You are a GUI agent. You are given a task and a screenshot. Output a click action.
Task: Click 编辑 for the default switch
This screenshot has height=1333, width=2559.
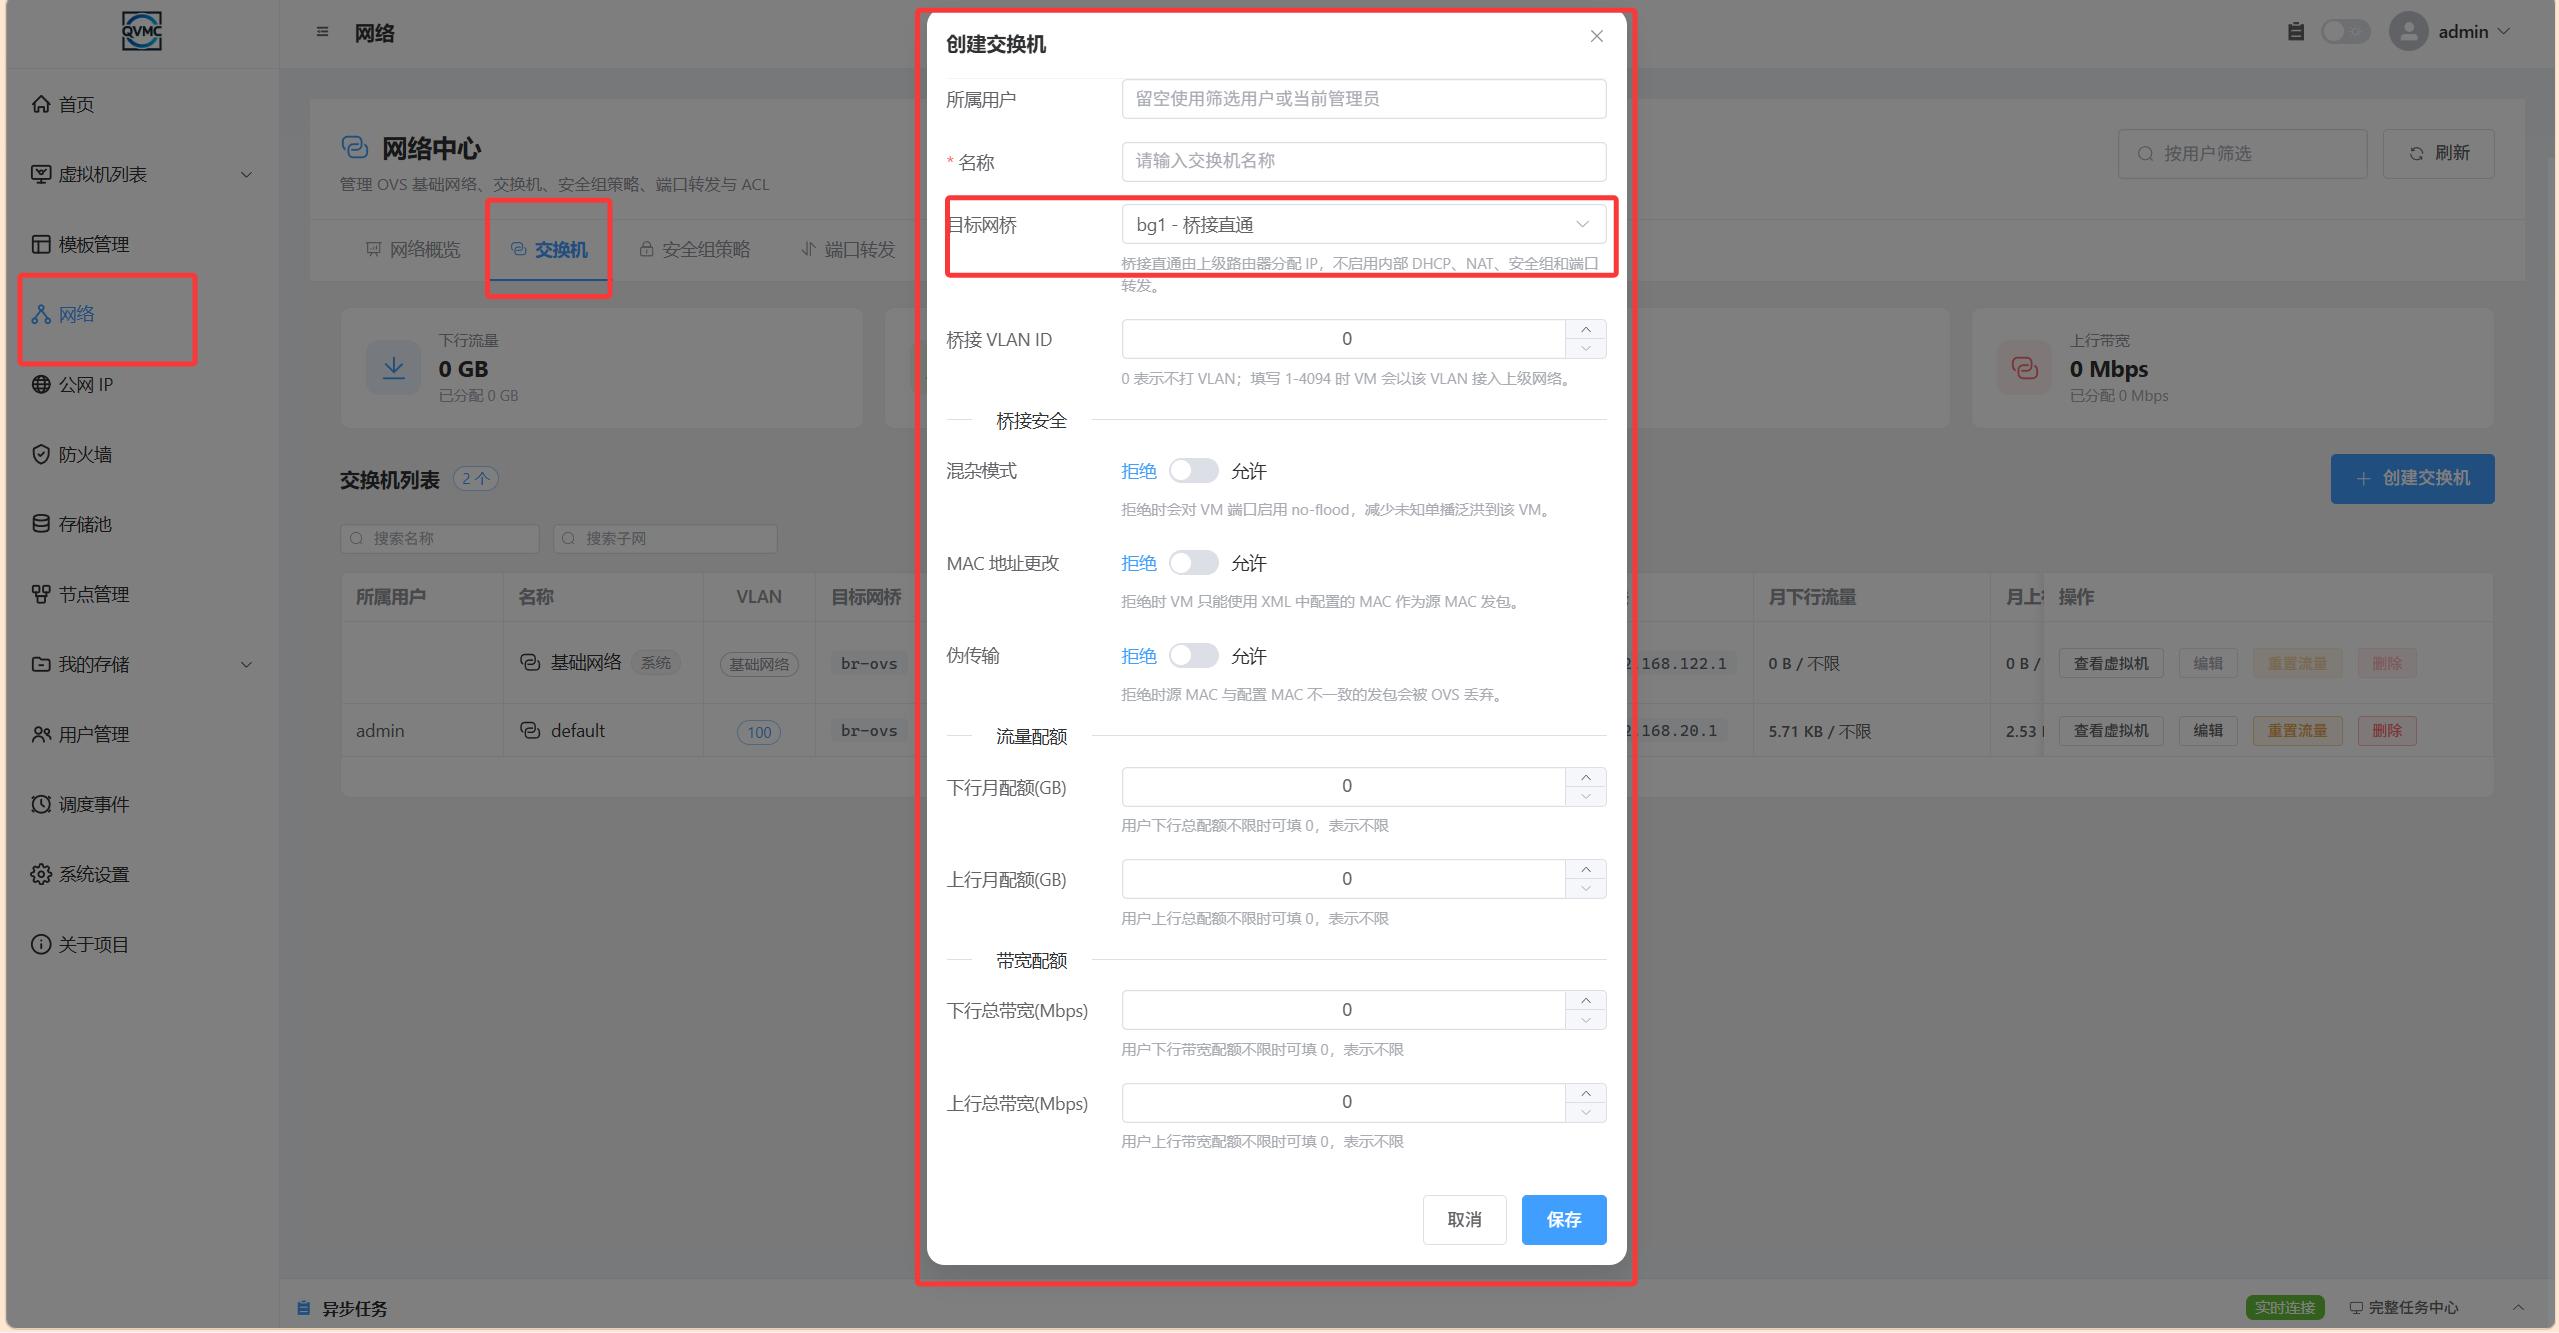pos(2208,730)
